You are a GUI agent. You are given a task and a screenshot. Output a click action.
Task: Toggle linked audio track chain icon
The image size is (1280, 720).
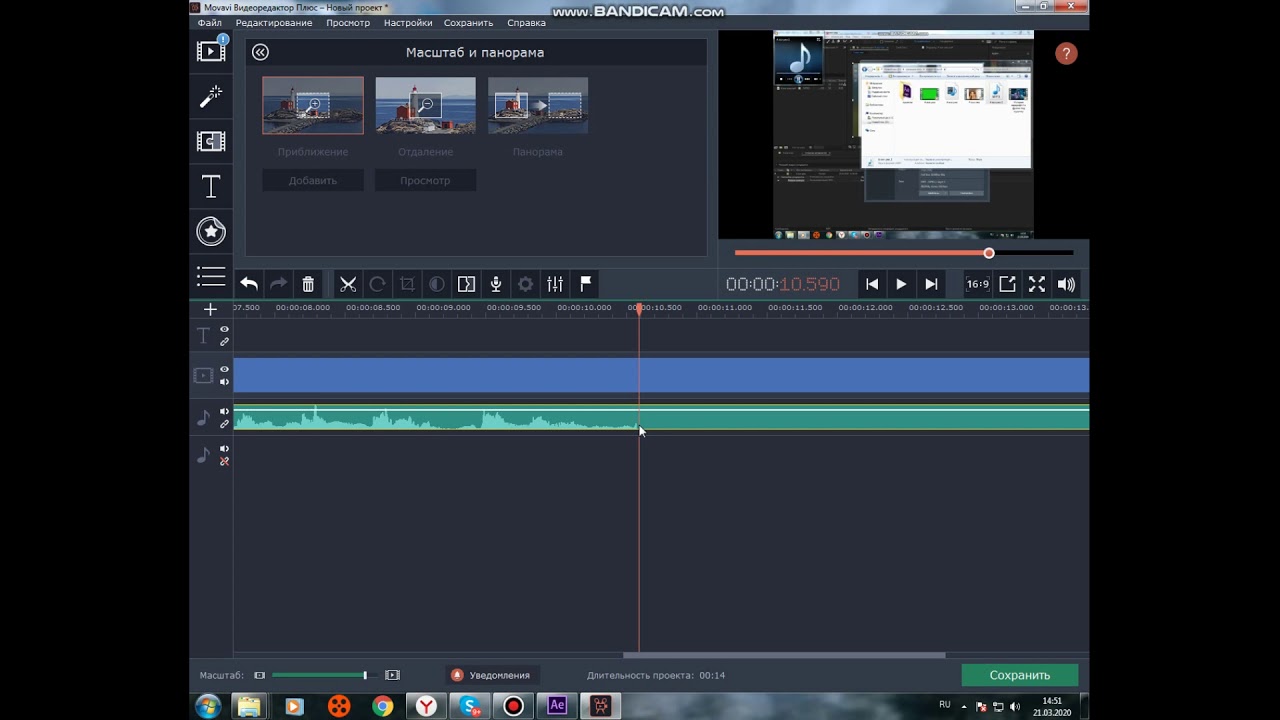pos(224,424)
